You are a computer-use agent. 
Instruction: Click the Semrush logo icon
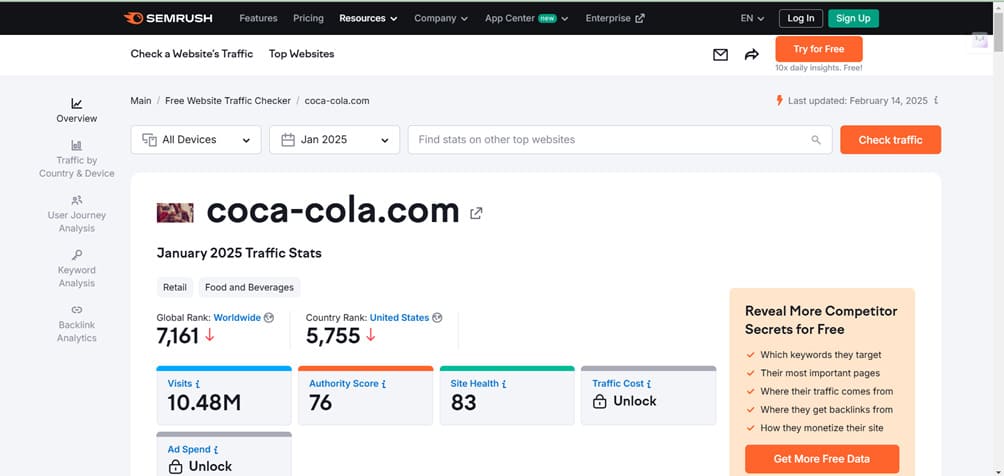133,18
